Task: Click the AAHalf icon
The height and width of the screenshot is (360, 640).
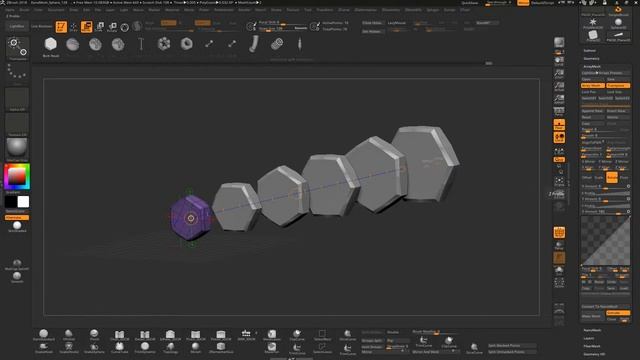Action: click(x=559, y=99)
